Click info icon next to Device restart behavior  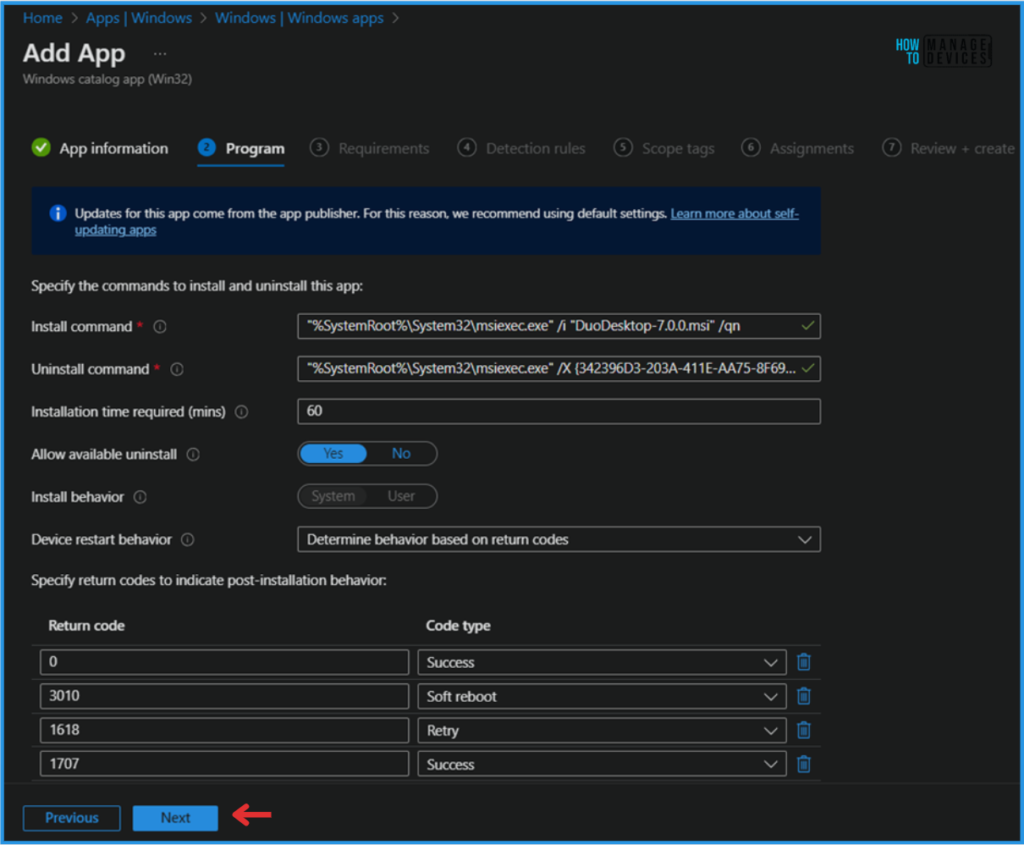coord(187,540)
